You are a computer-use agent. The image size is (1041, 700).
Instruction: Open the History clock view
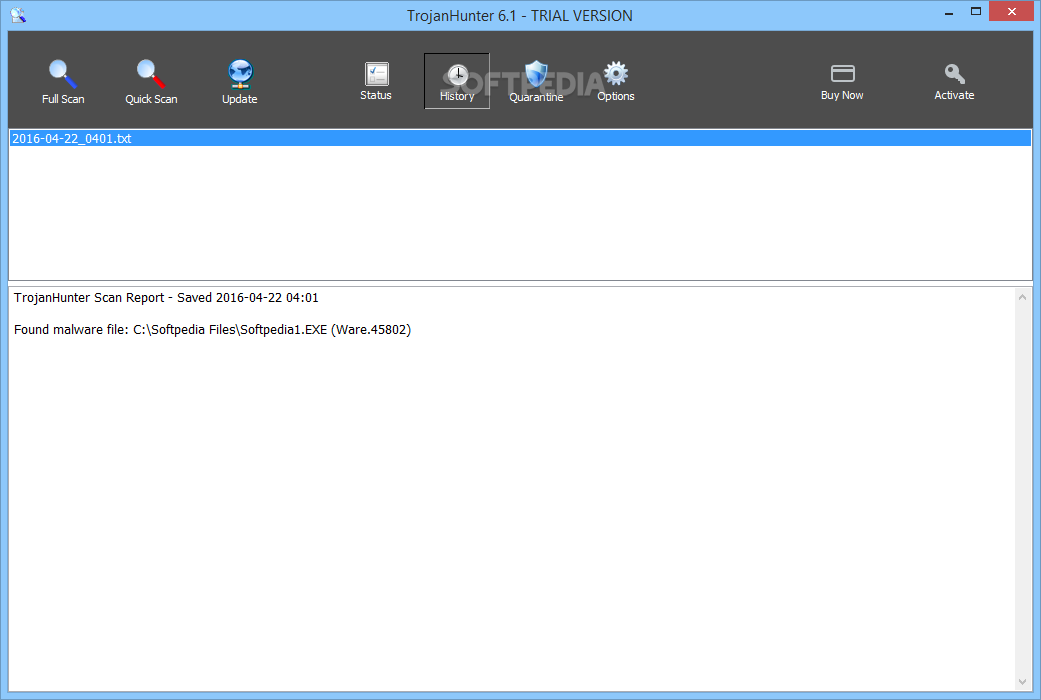(457, 81)
